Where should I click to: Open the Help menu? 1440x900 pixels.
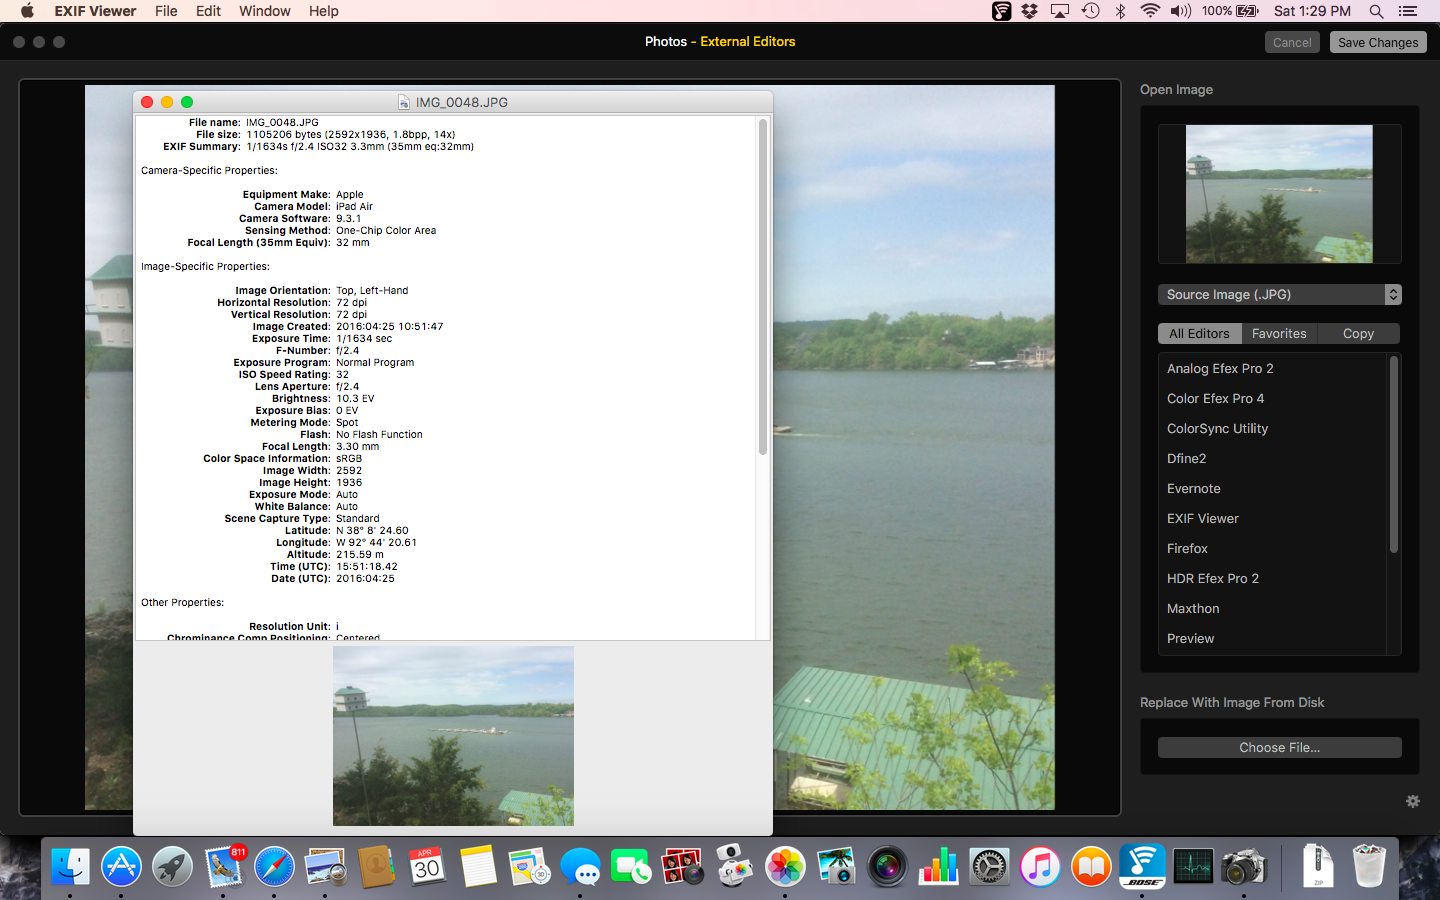[x=323, y=11]
